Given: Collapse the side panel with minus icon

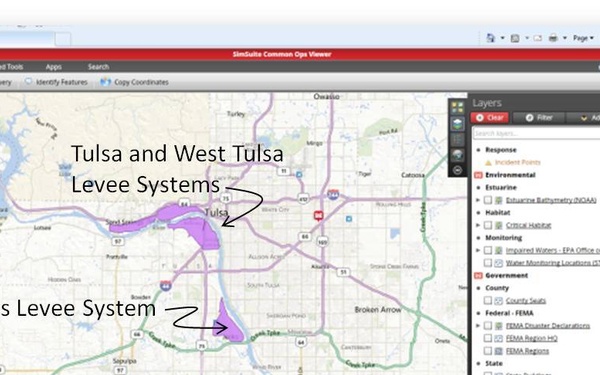Looking at the screenshot, I should [457, 170].
